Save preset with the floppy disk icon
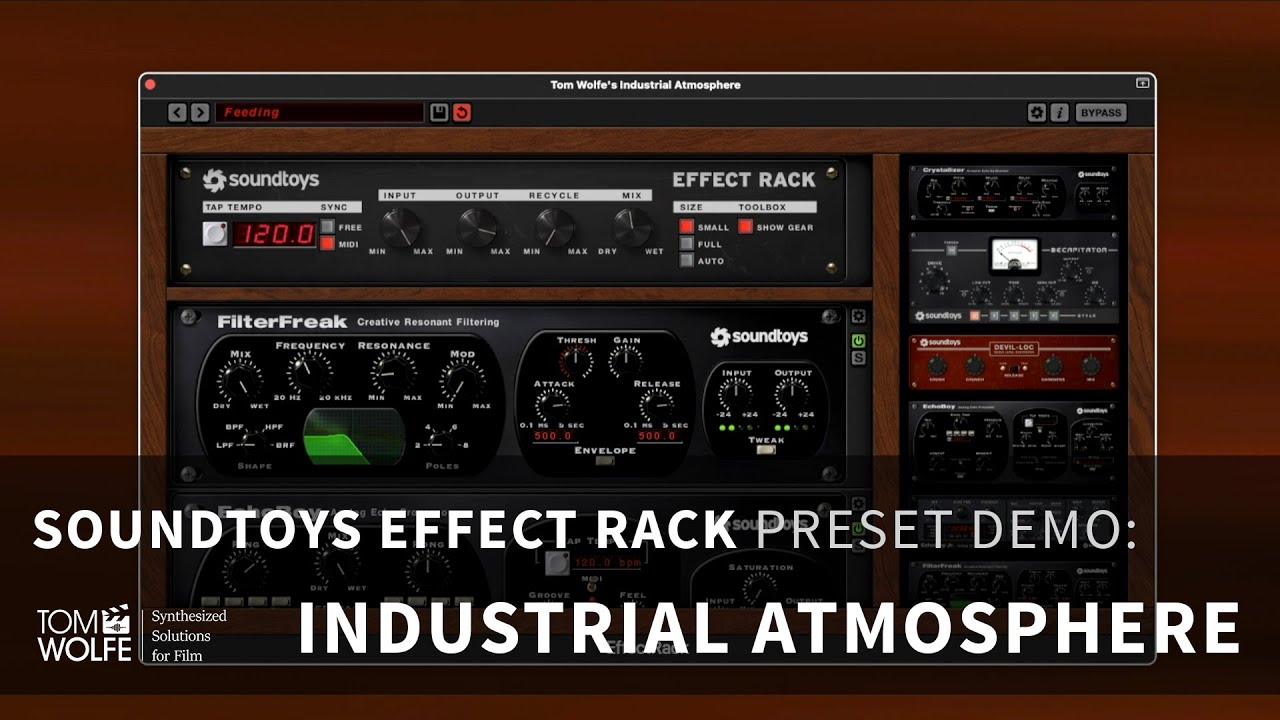 click(x=439, y=113)
